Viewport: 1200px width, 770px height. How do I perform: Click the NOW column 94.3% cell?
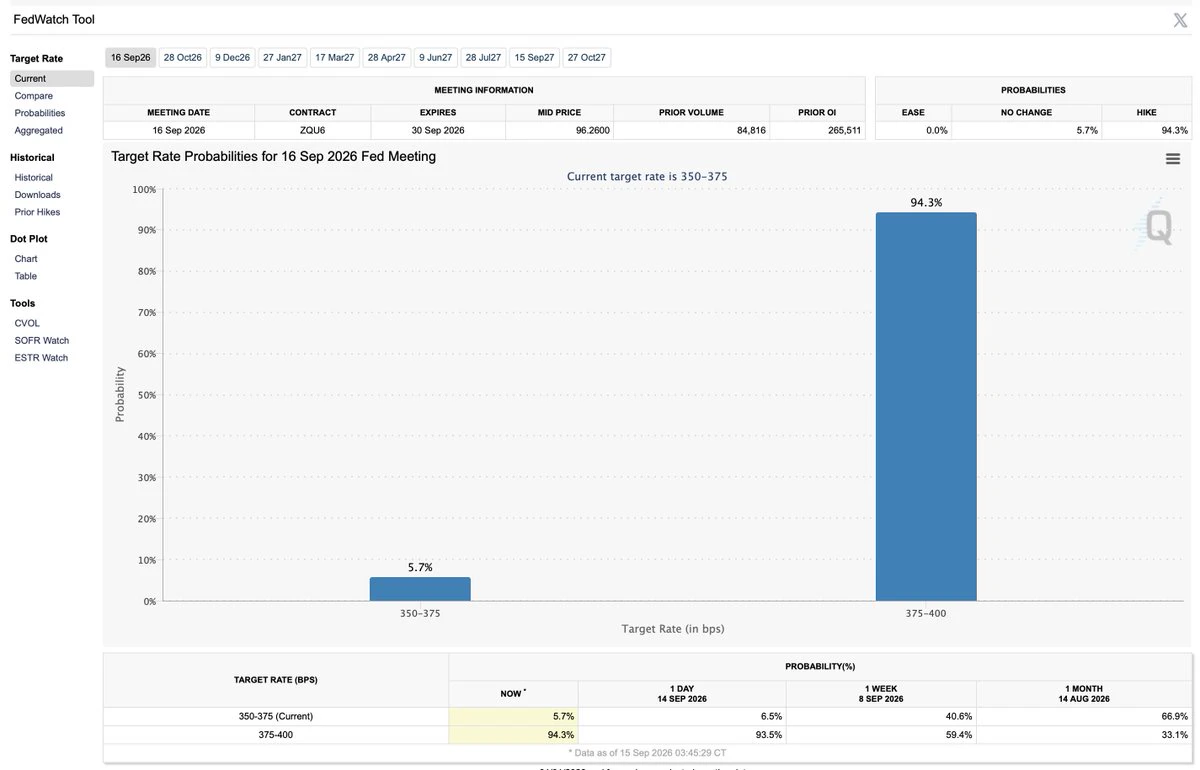tap(513, 735)
